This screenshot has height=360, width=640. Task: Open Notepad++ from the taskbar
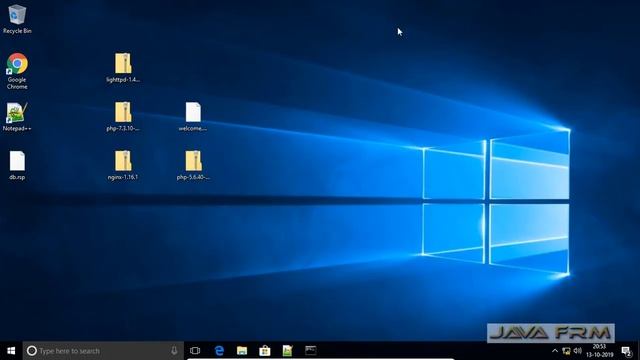pos(287,351)
